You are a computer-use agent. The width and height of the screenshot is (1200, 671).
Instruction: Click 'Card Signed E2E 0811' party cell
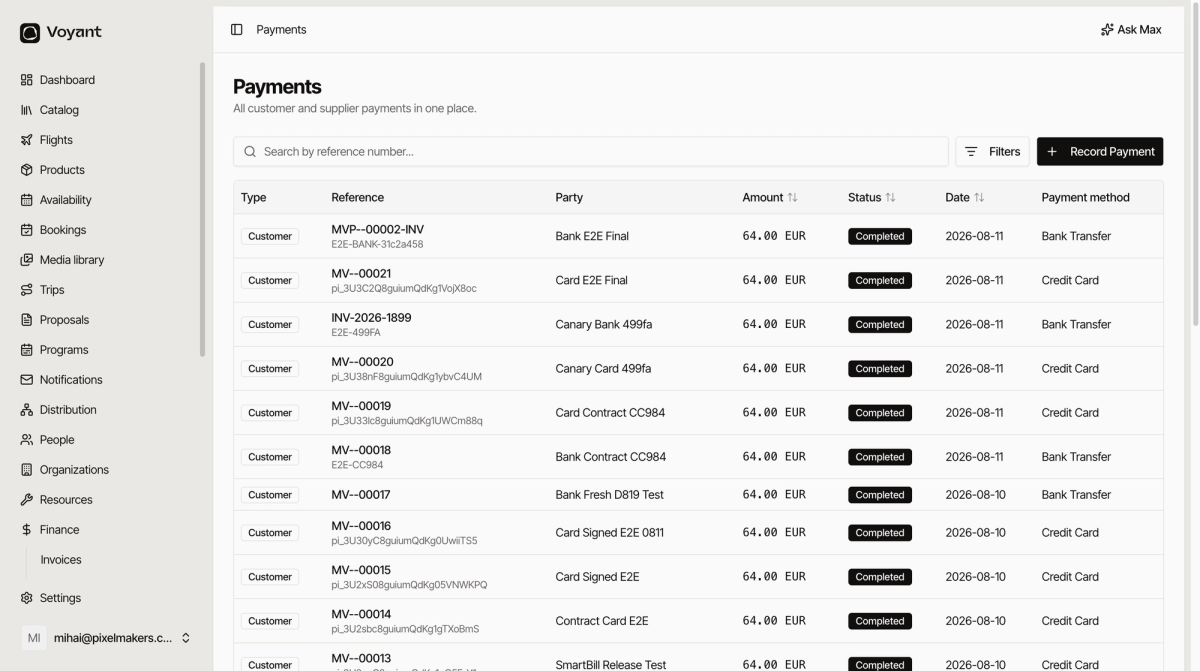click(609, 533)
